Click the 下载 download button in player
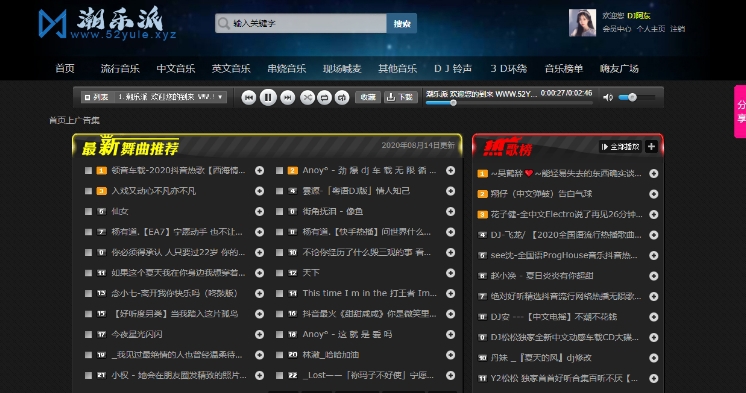Screen dimensions: 746x393 tap(400, 98)
